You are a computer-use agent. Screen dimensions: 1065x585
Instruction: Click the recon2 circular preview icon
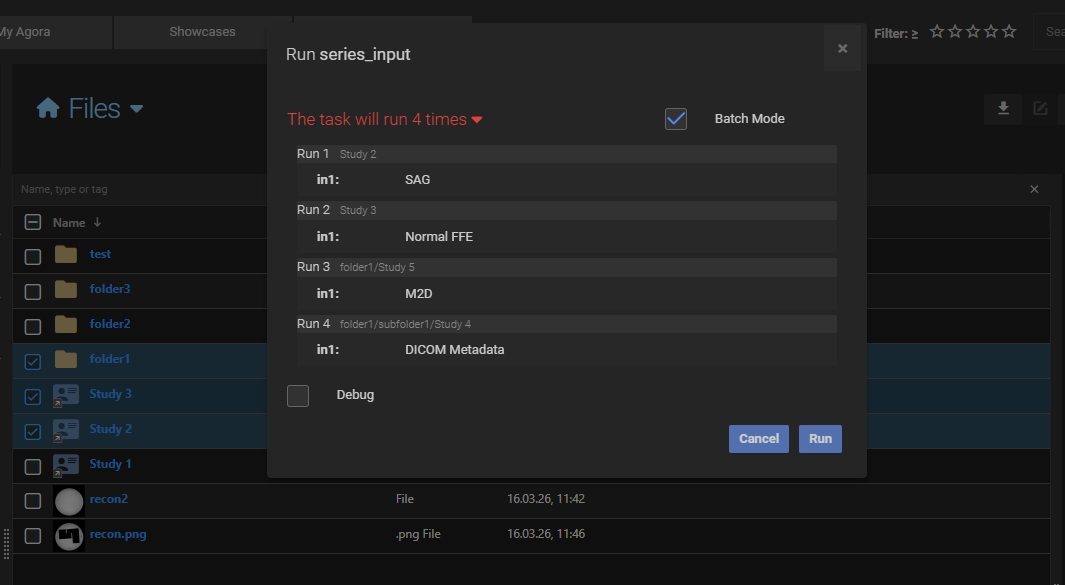pyautogui.click(x=68, y=500)
